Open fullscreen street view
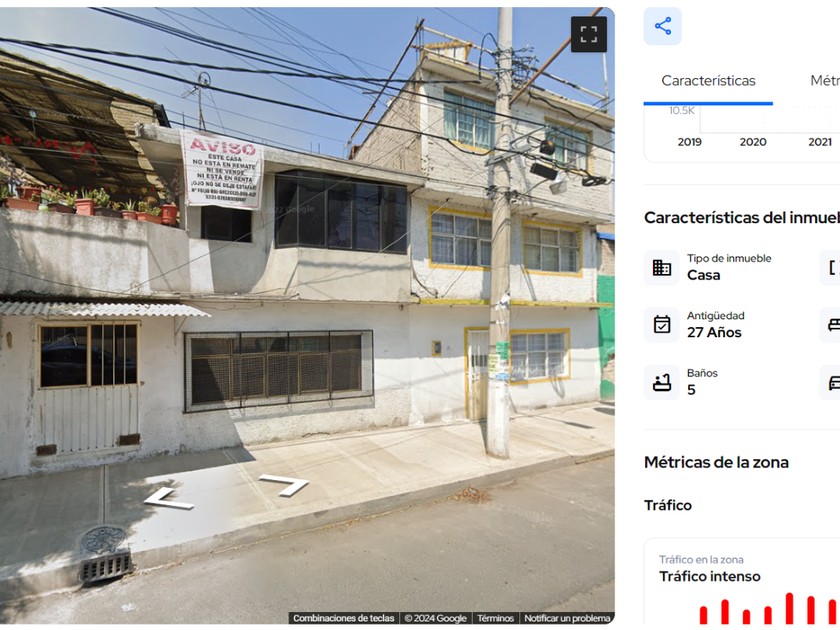This screenshot has height=630, width=840. (x=589, y=34)
